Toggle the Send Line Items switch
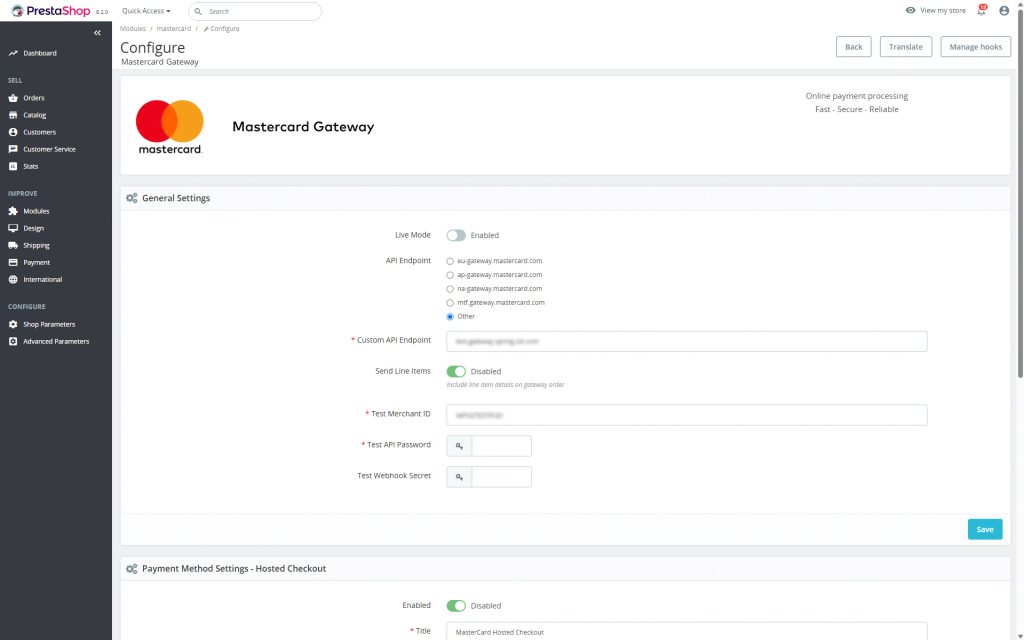Screen dimensions: 1024x640 pos(456,371)
